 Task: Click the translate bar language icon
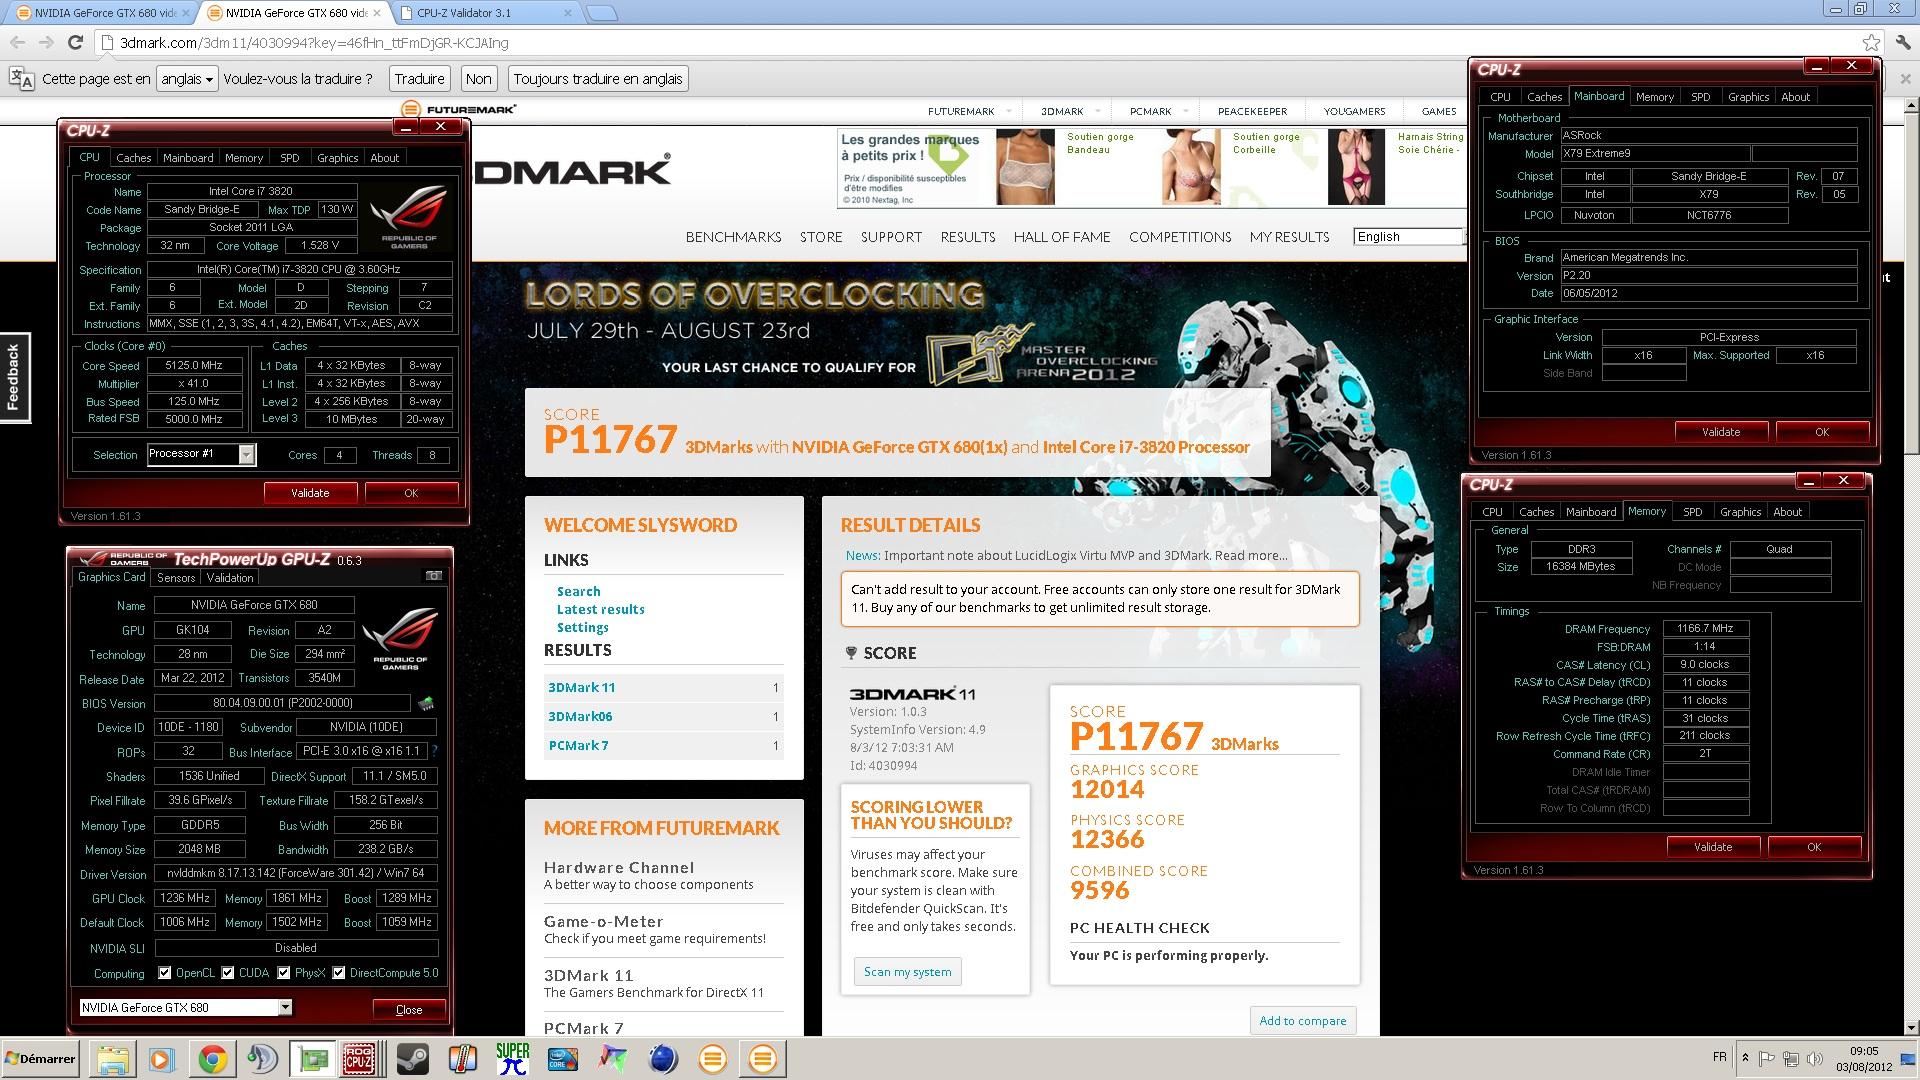click(x=22, y=79)
